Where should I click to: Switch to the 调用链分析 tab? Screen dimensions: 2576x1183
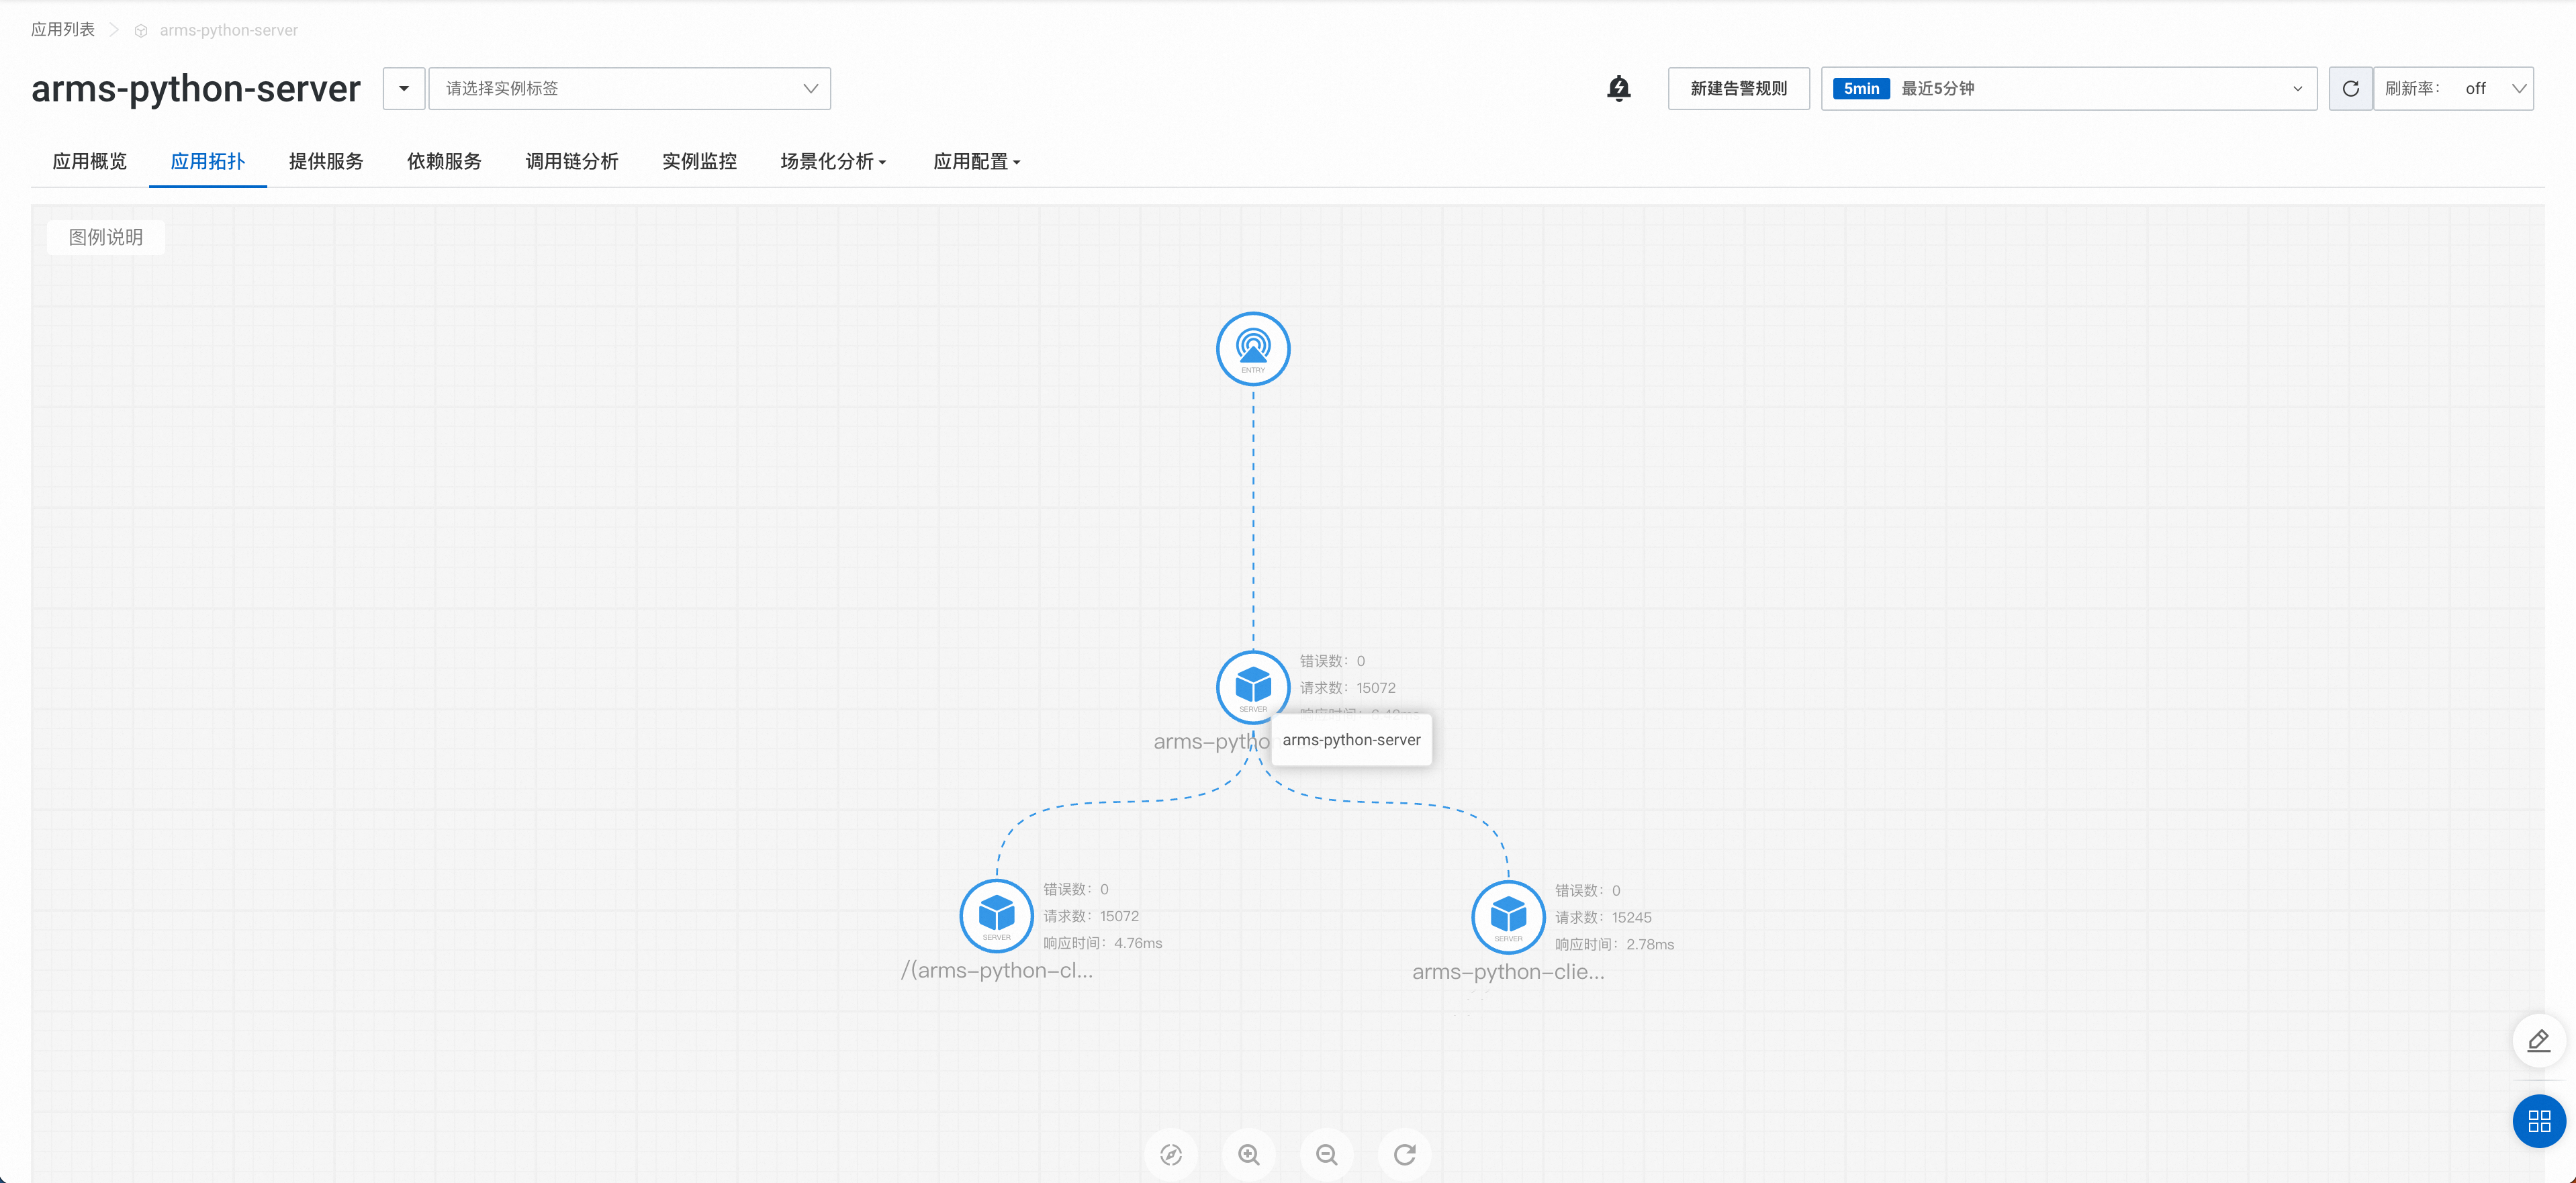571,161
